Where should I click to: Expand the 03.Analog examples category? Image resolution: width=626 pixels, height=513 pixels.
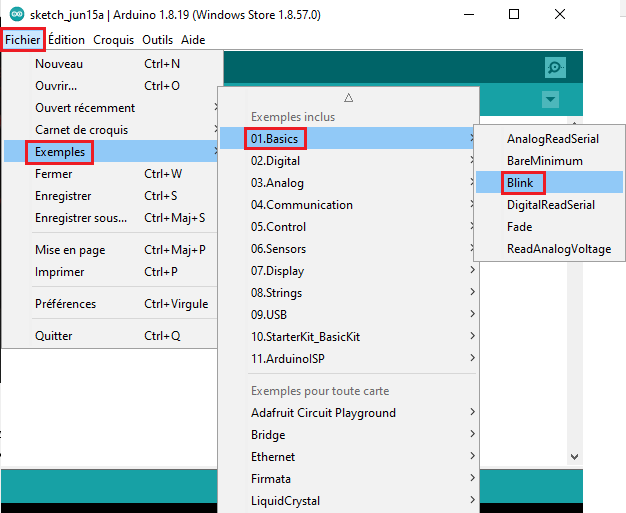348,183
